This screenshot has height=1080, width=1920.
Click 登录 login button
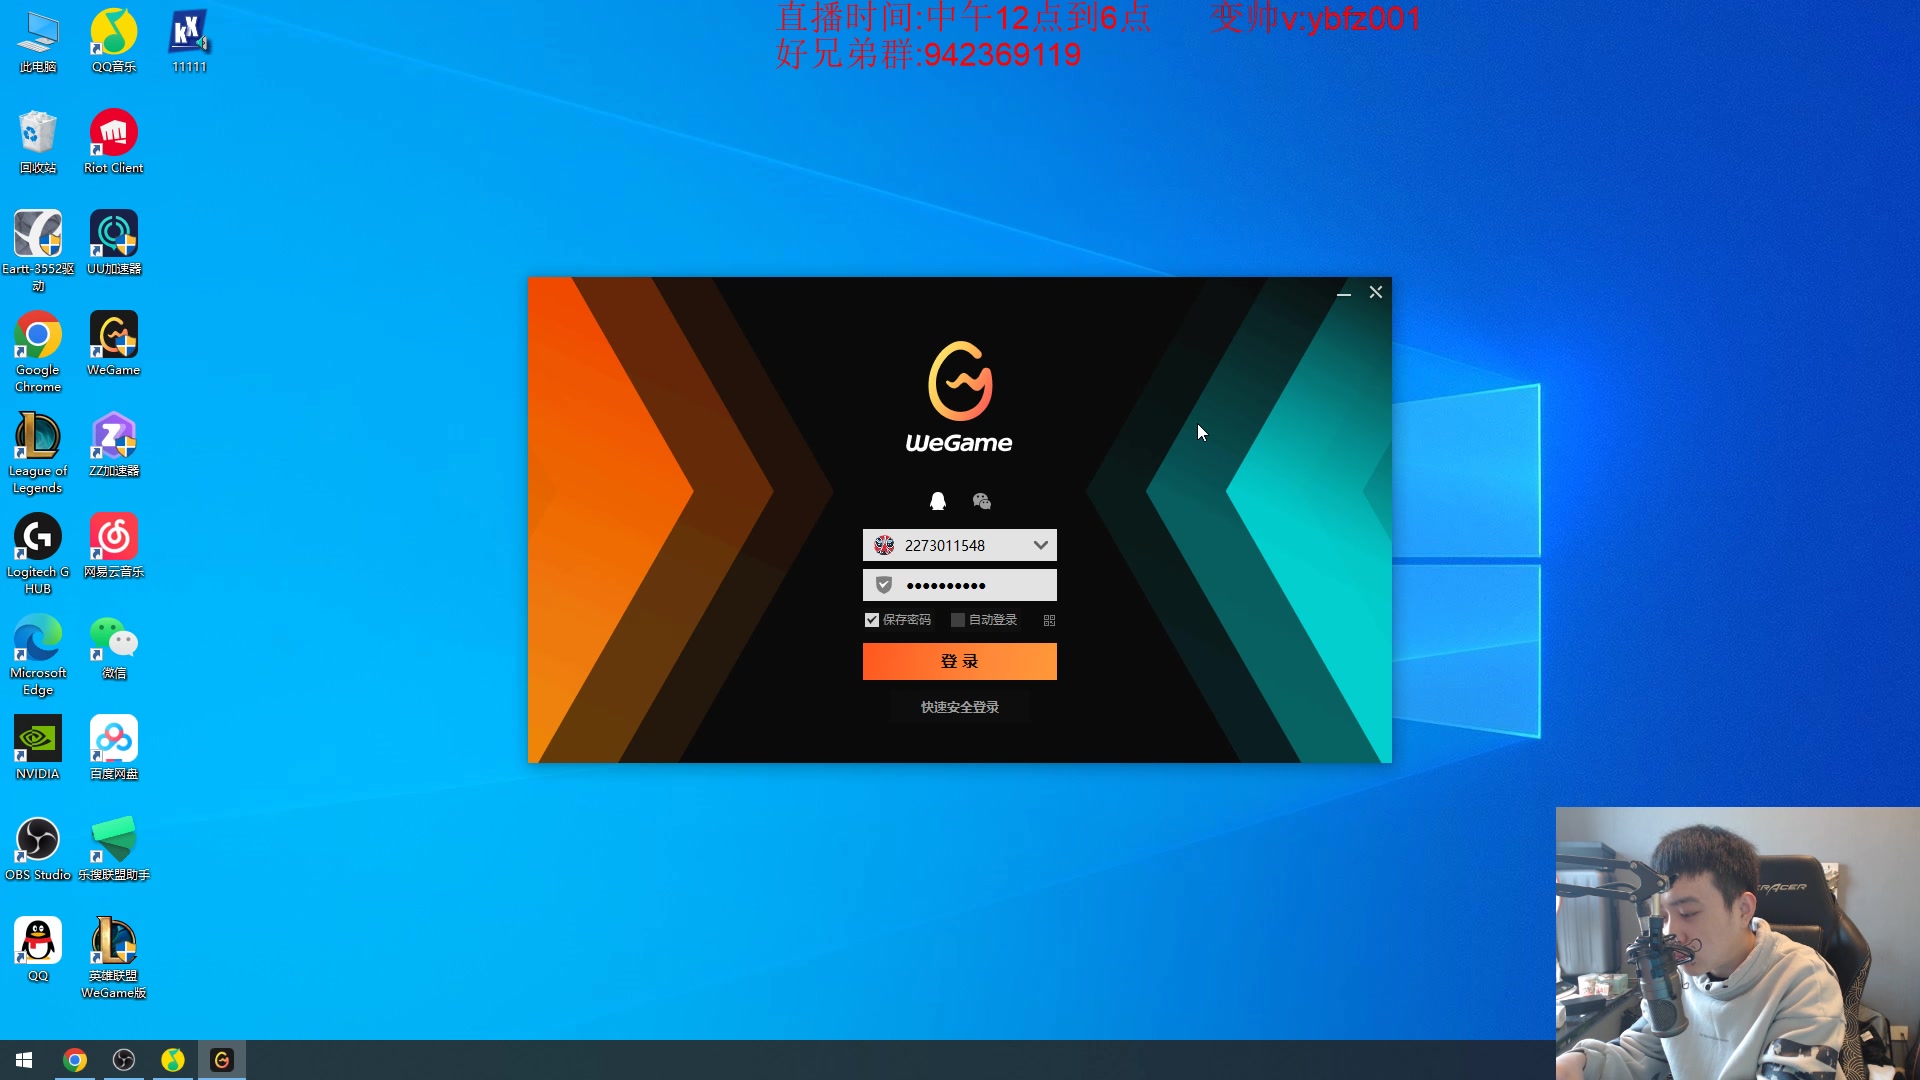click(x=959, y=661)
